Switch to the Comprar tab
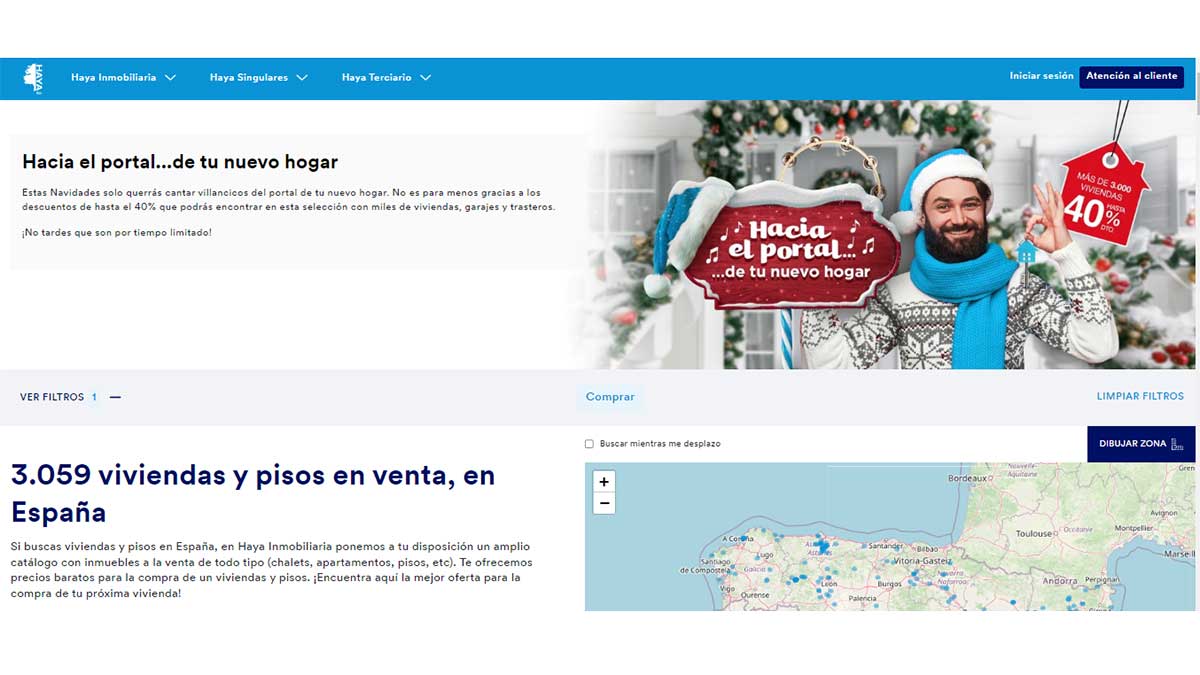The image size is (1200, 675). (610, 396)
